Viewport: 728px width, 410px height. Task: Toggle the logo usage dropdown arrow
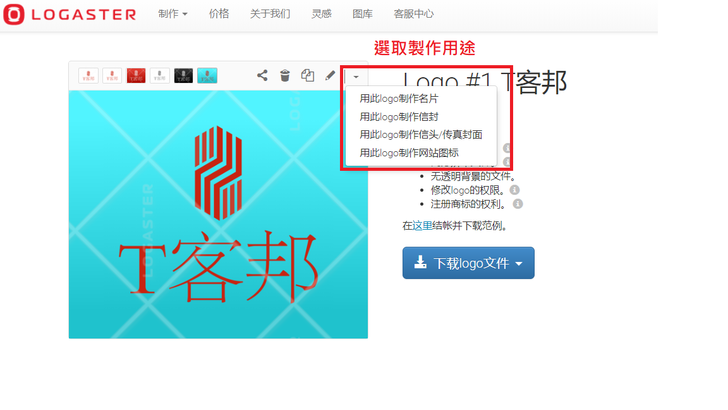pyautogui.click(x=356, y=77)
